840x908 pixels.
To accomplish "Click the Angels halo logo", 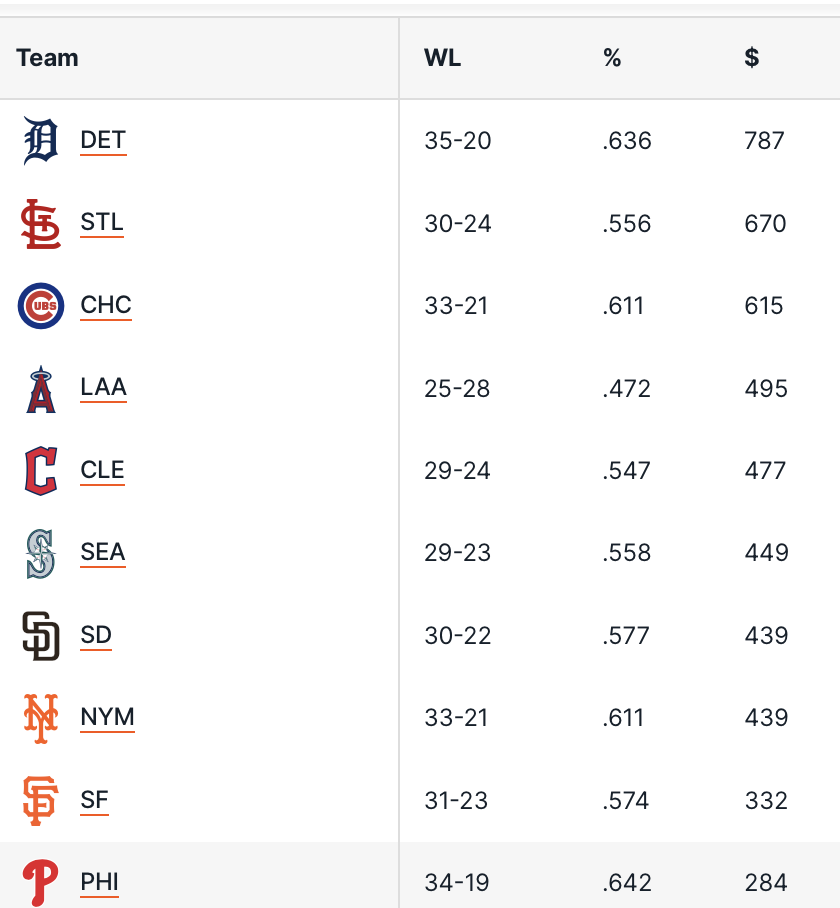I will click(41, 389).
